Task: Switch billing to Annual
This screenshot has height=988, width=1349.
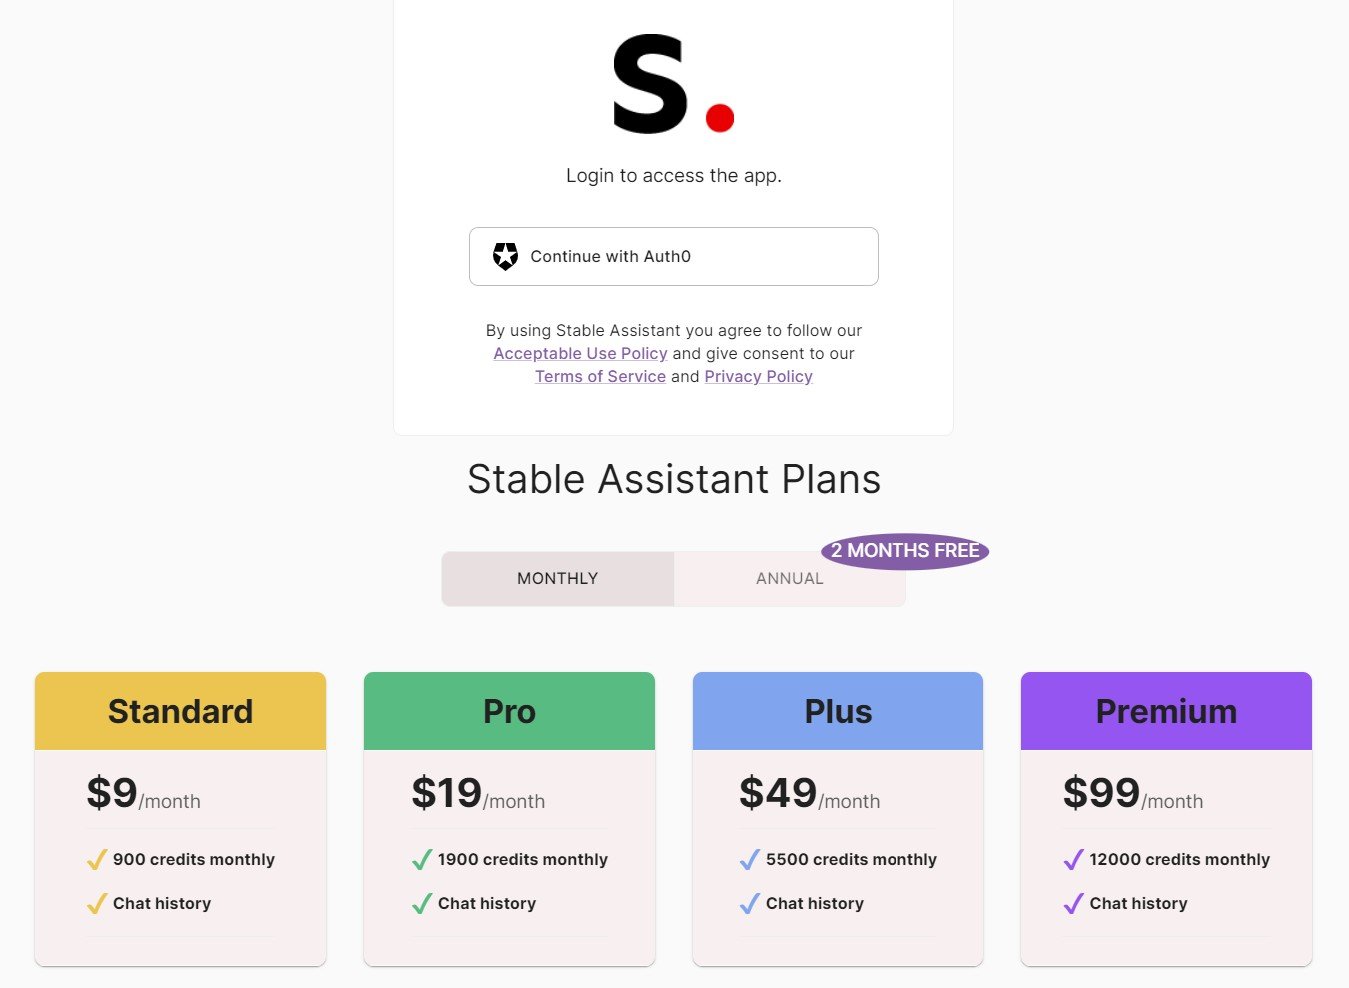Action: 789,579
